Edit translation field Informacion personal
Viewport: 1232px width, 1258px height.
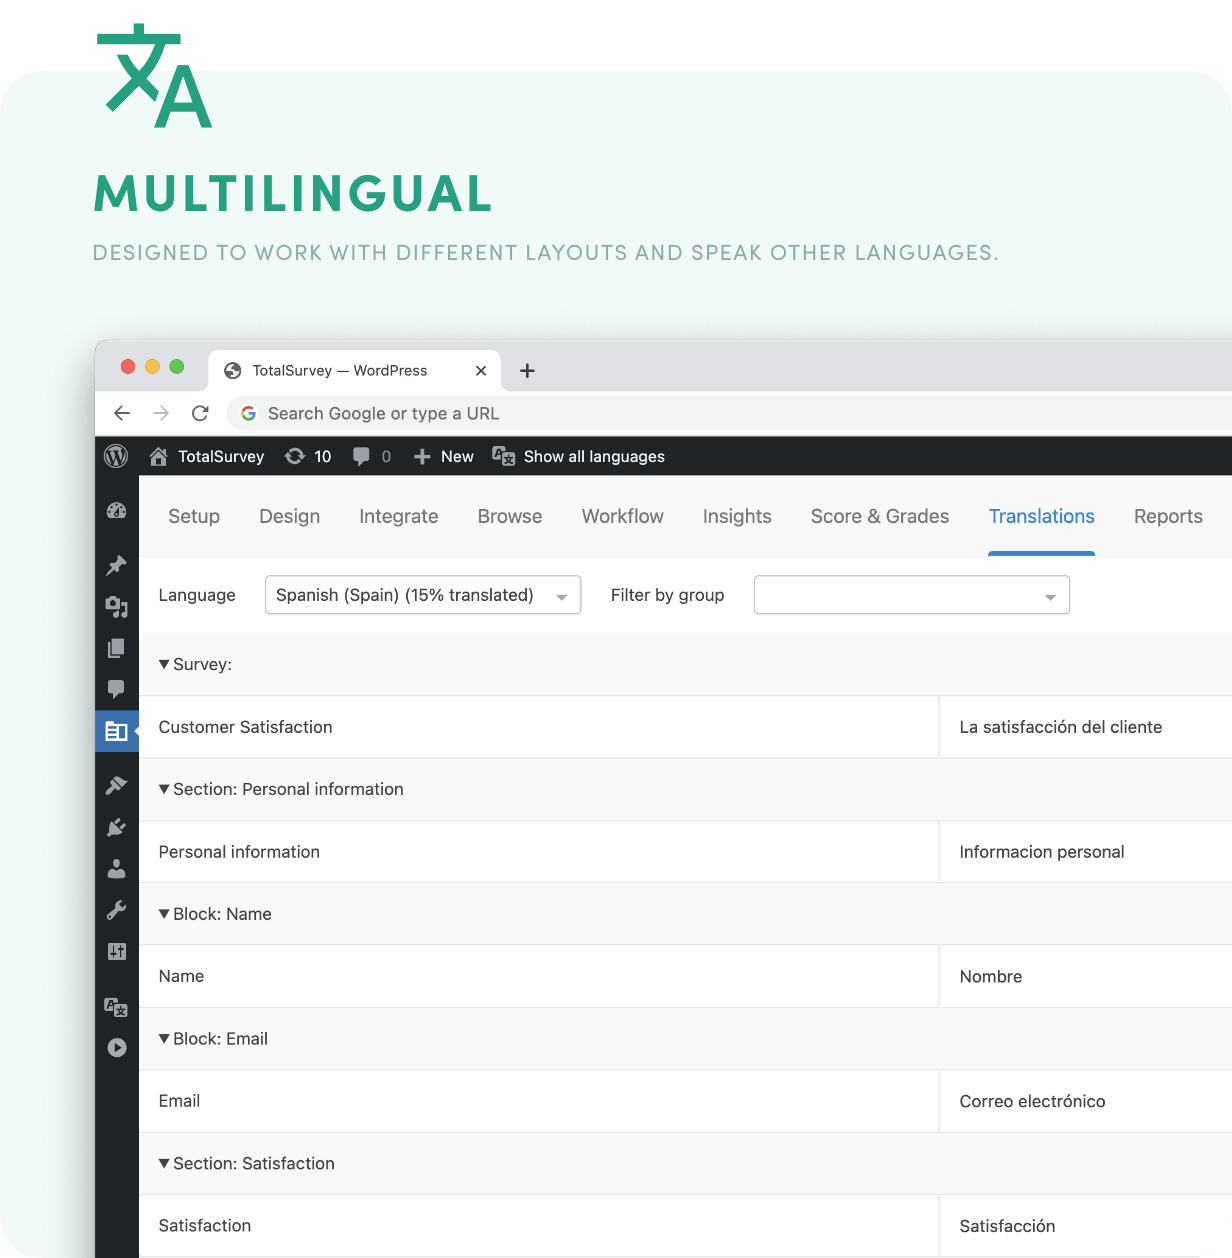1086,852
